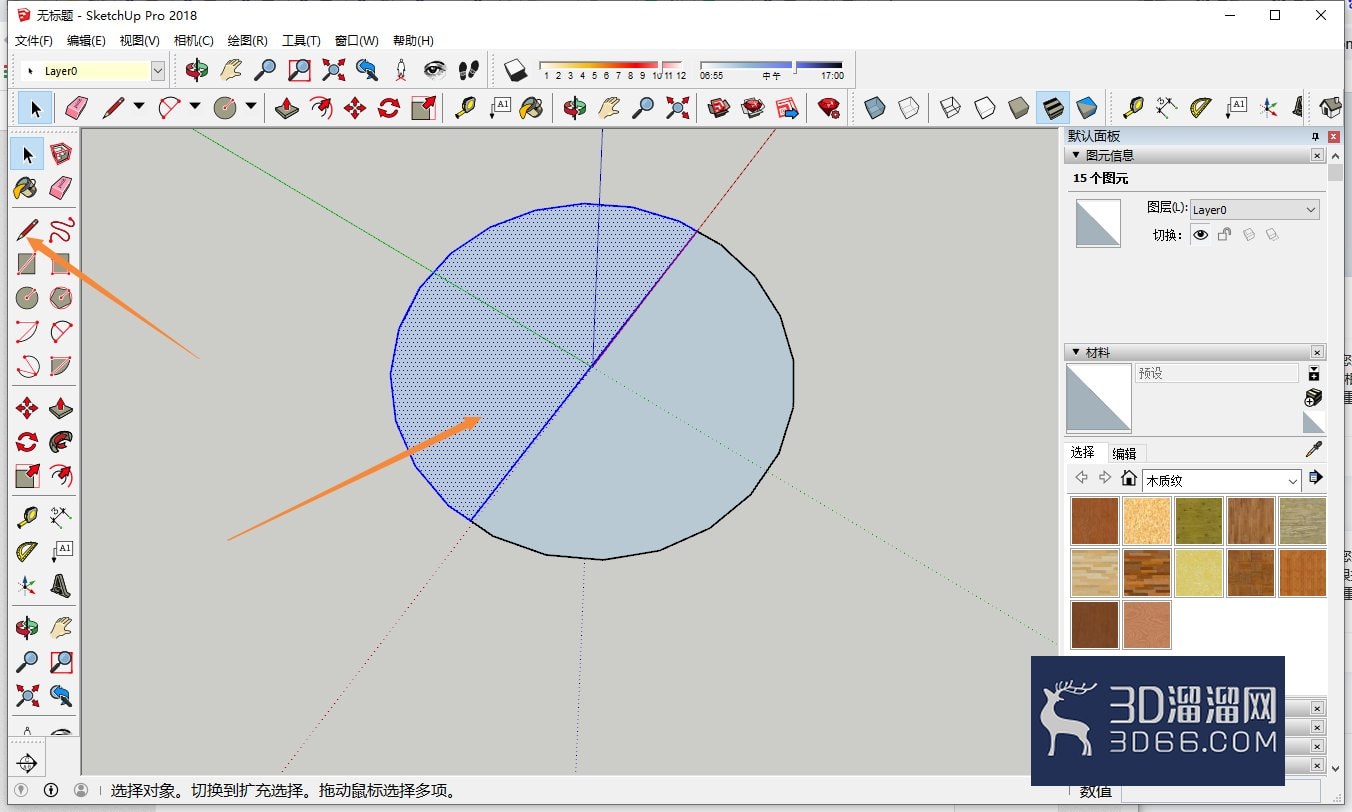Open the 帮助(H) menu
The image size is (1352, 812).
[x=413, y=41]
